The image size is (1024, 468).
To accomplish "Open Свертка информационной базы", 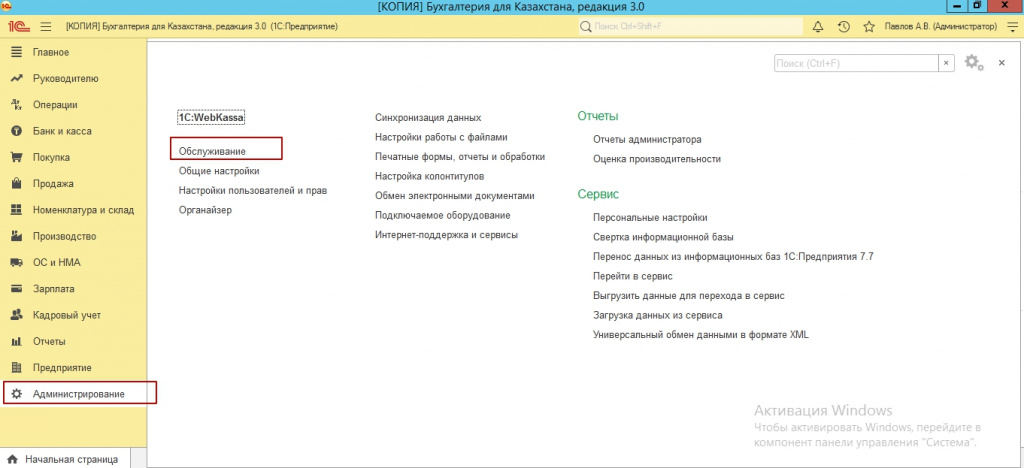I will [663, 237].
